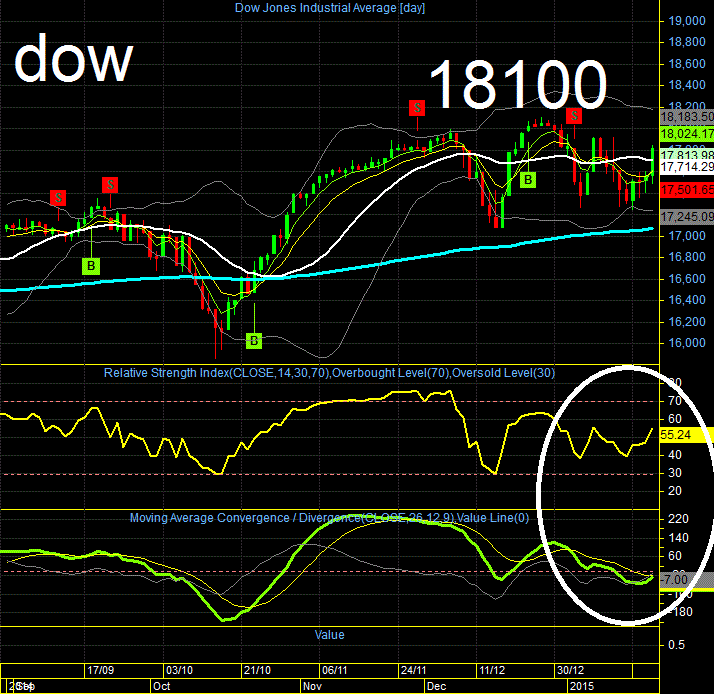
Task: Click the 220 label on MACD axis
Action: pos(678,519)
